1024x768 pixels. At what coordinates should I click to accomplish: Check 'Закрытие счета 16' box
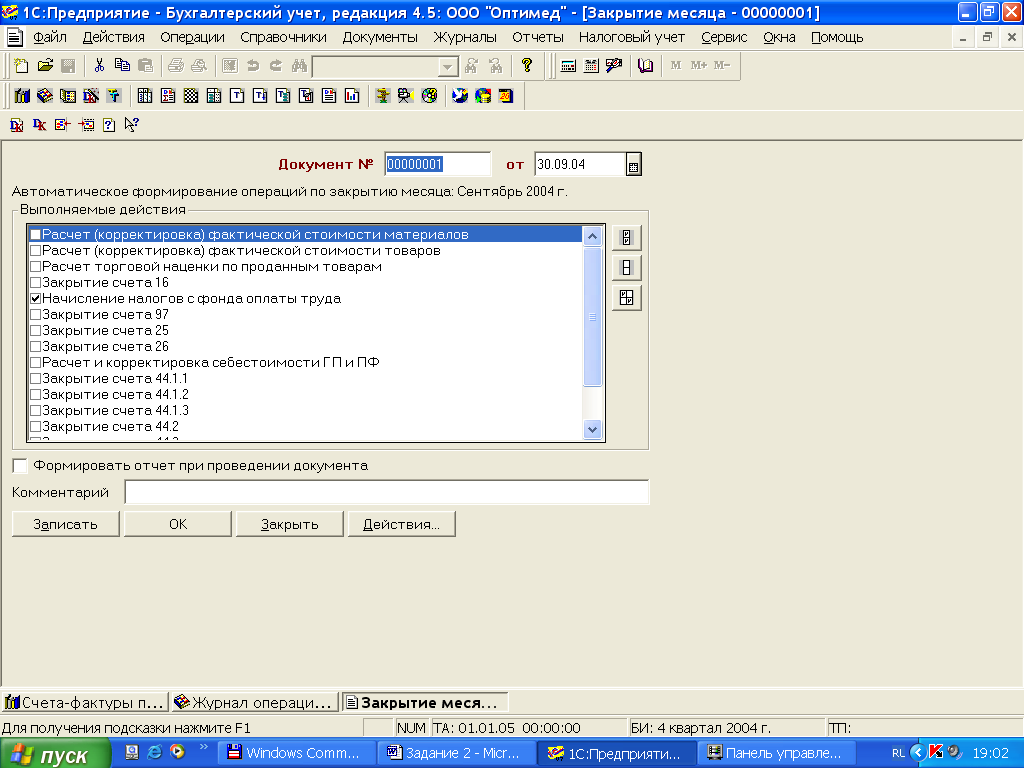coord(36,283)
